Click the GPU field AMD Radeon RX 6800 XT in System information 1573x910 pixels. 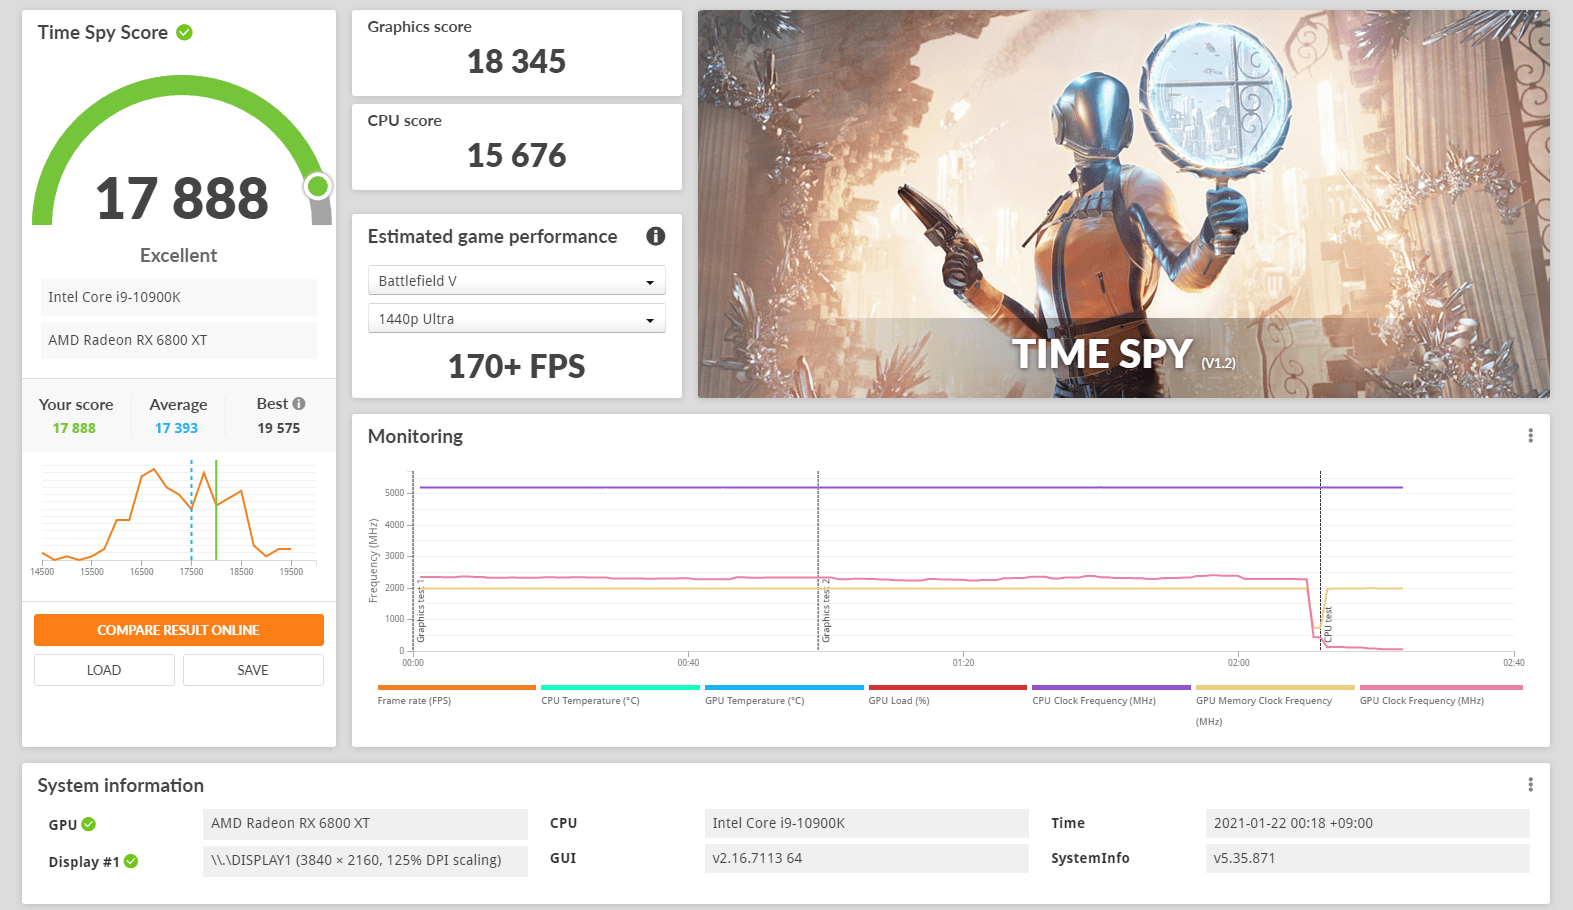point(365,824)
